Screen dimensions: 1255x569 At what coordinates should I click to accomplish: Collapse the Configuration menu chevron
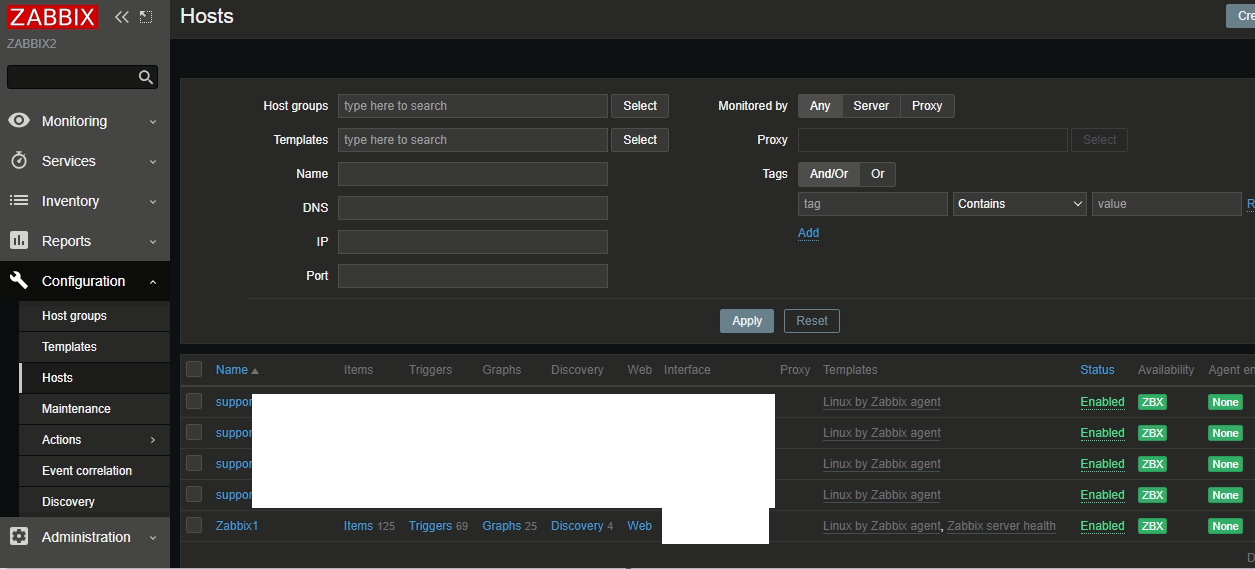click(x=153, y=282)
